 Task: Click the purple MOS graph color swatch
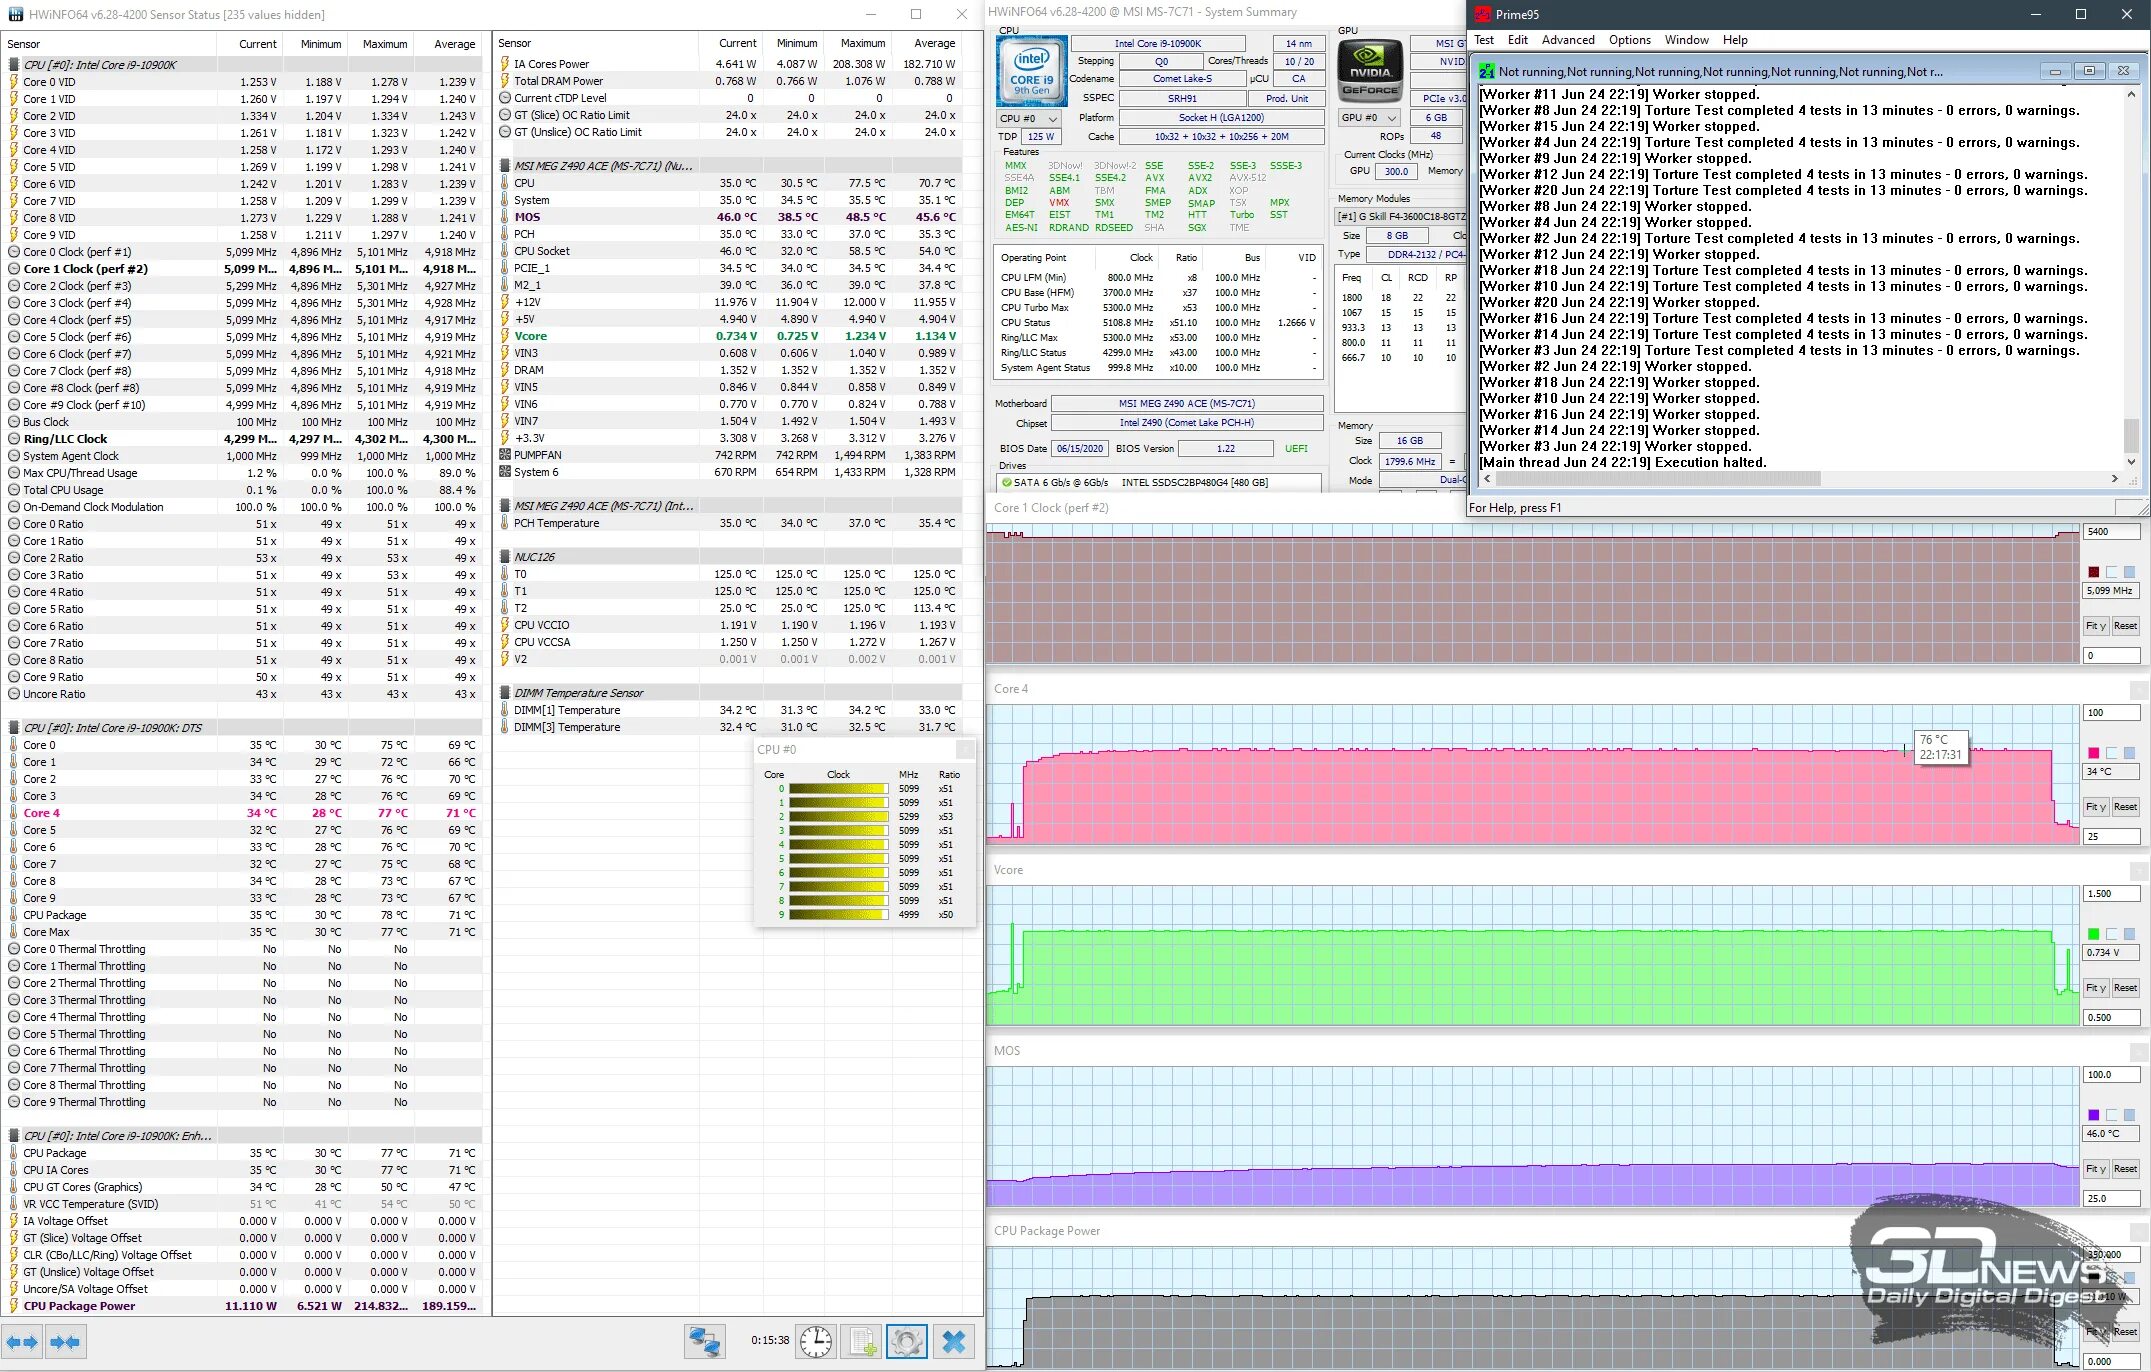click(x=2093, y=1115)
